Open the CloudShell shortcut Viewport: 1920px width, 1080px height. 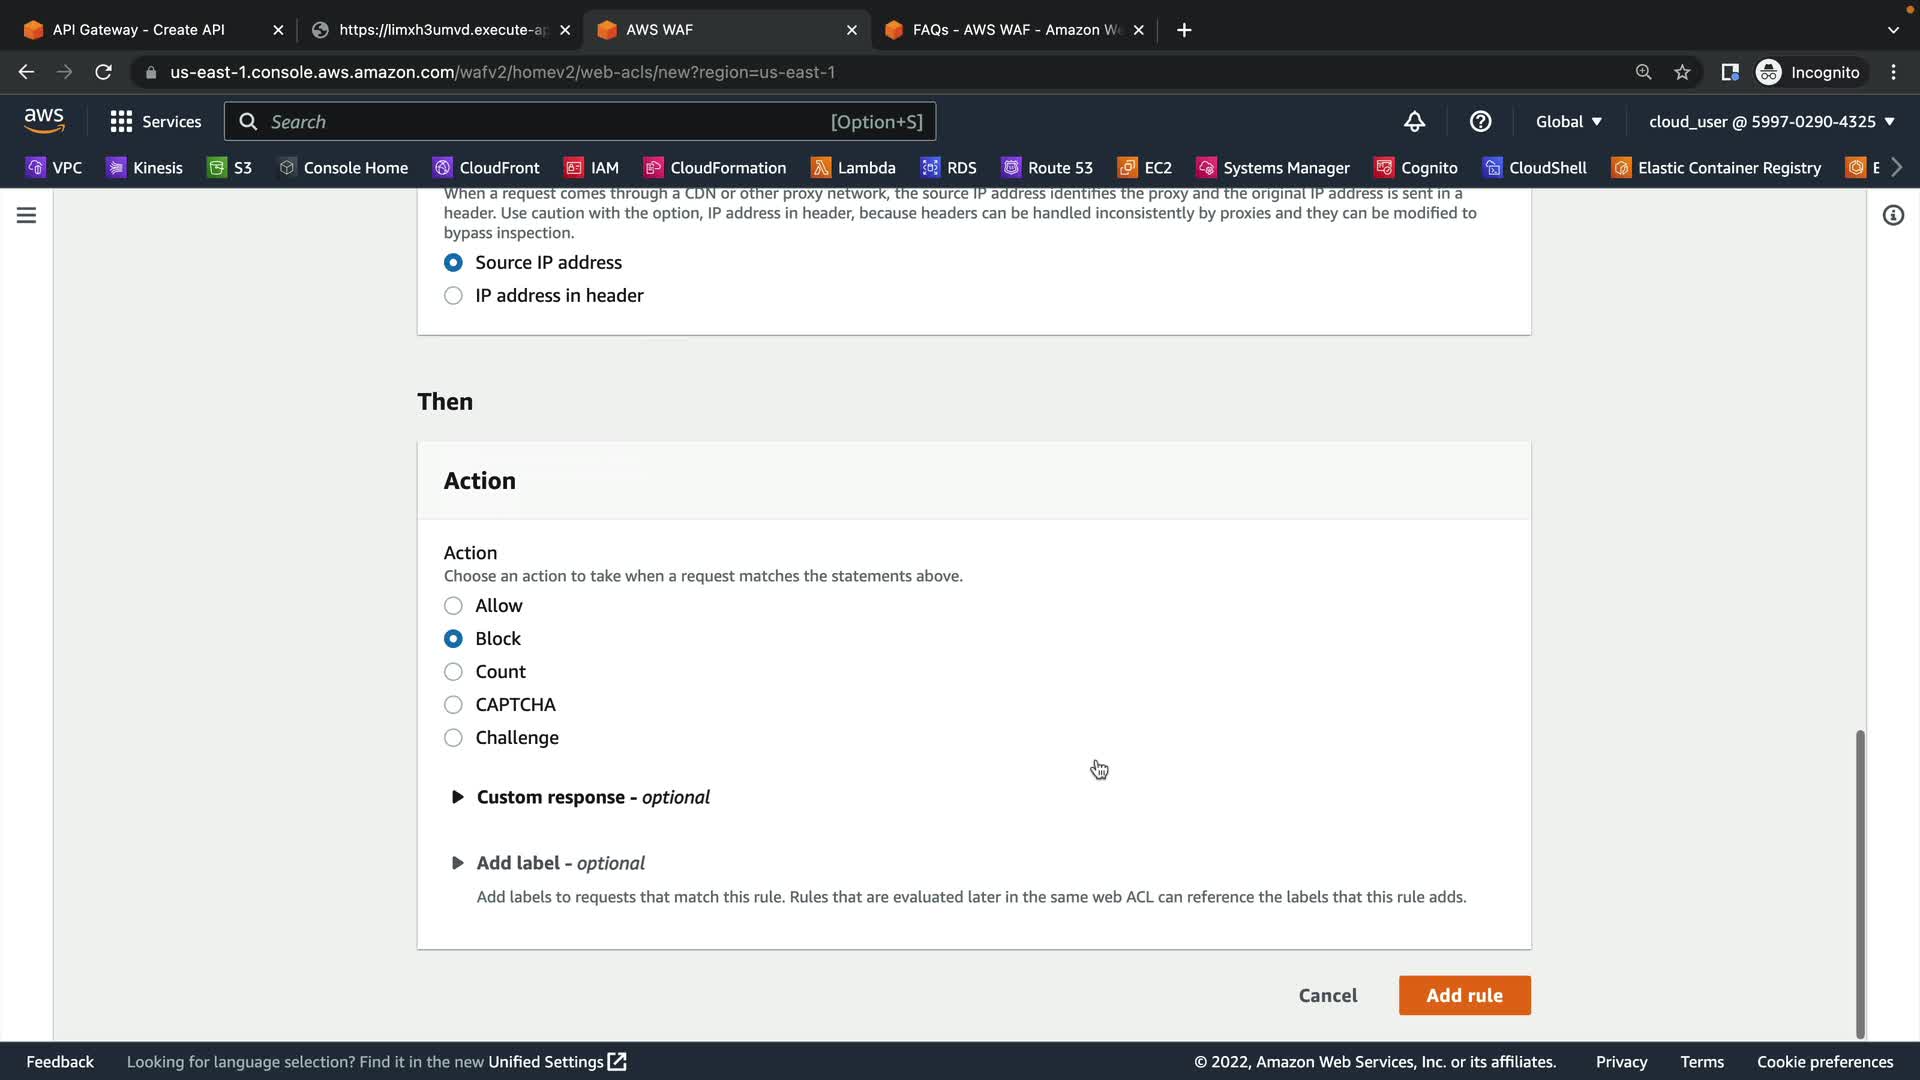click(x=1535, y=167)
